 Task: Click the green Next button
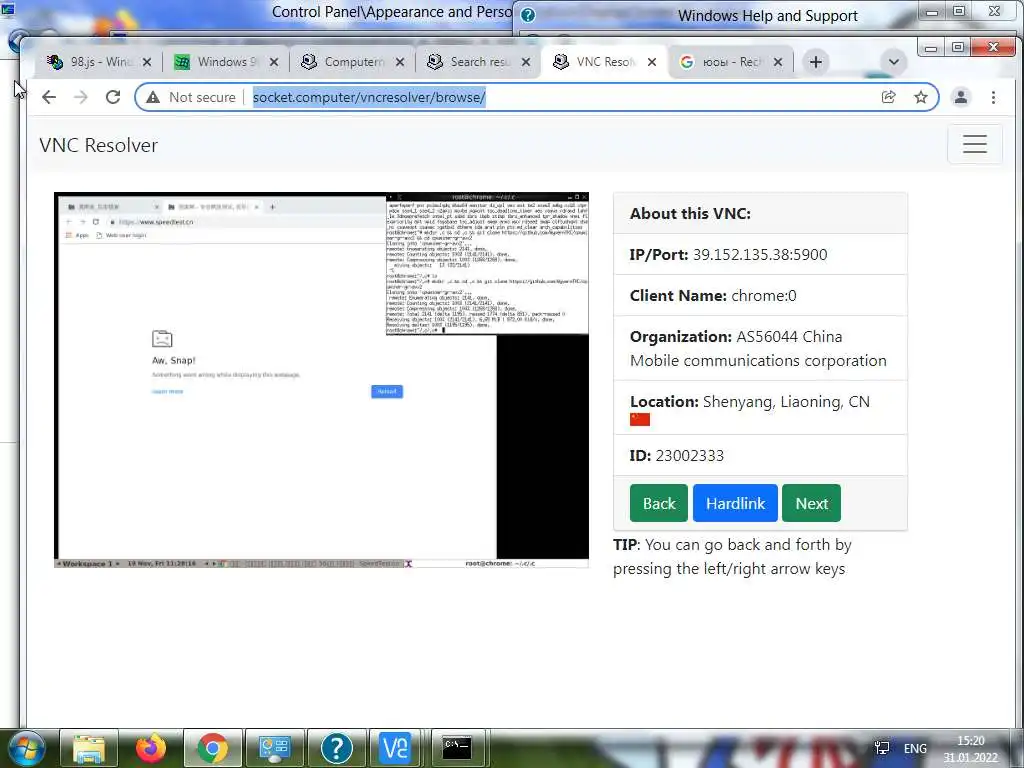[812, 503]
